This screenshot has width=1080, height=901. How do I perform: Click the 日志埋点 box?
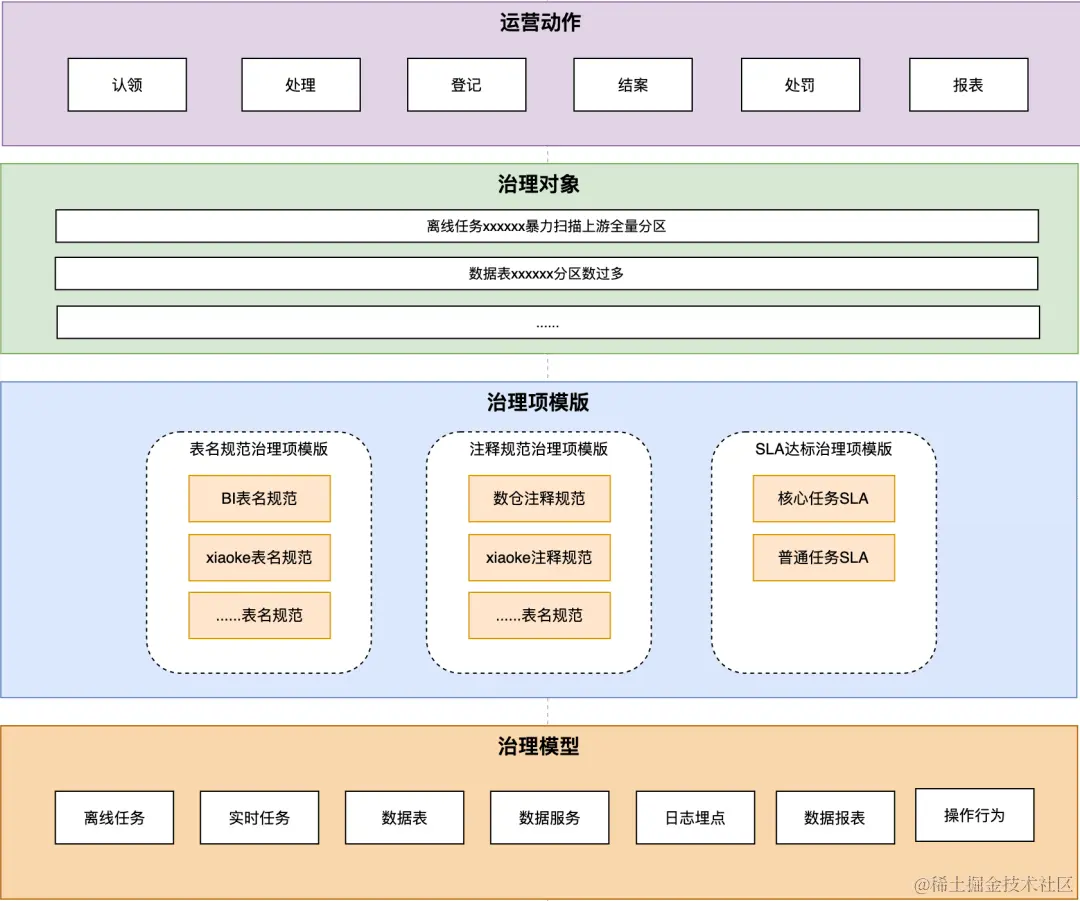[x=696, y=818]
